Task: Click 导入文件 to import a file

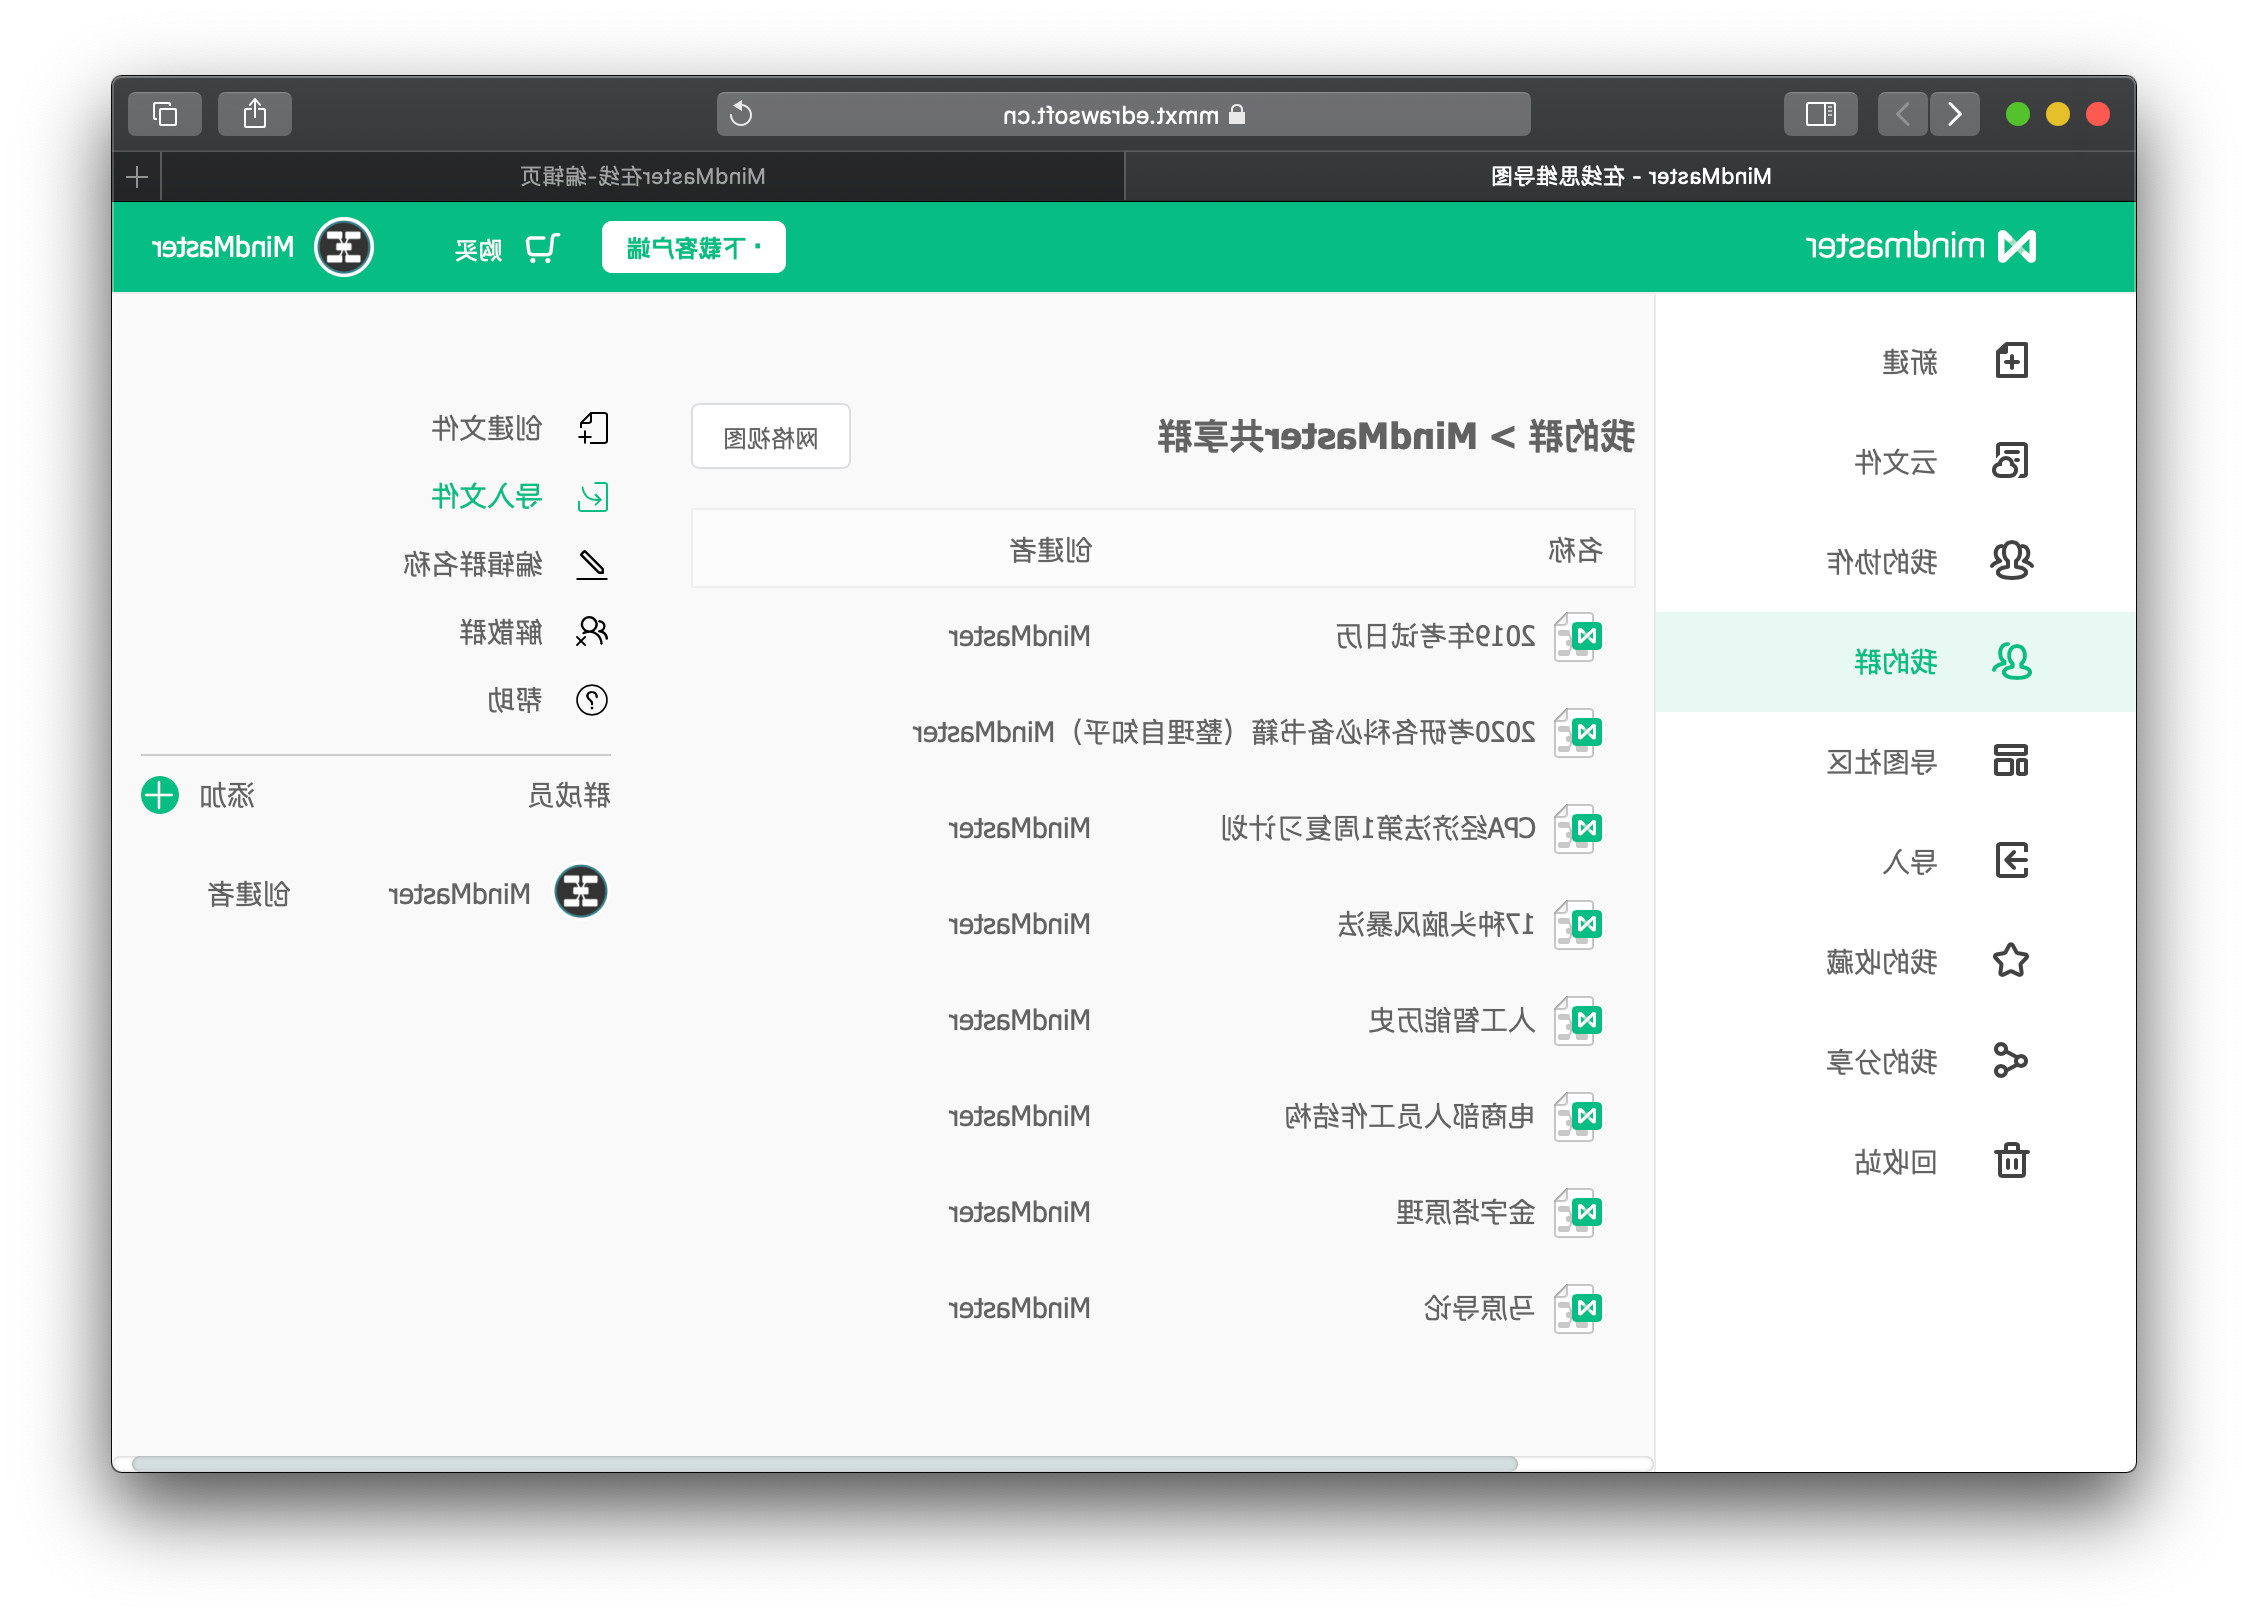Action: pyautogui.click(x=520, y=496)
